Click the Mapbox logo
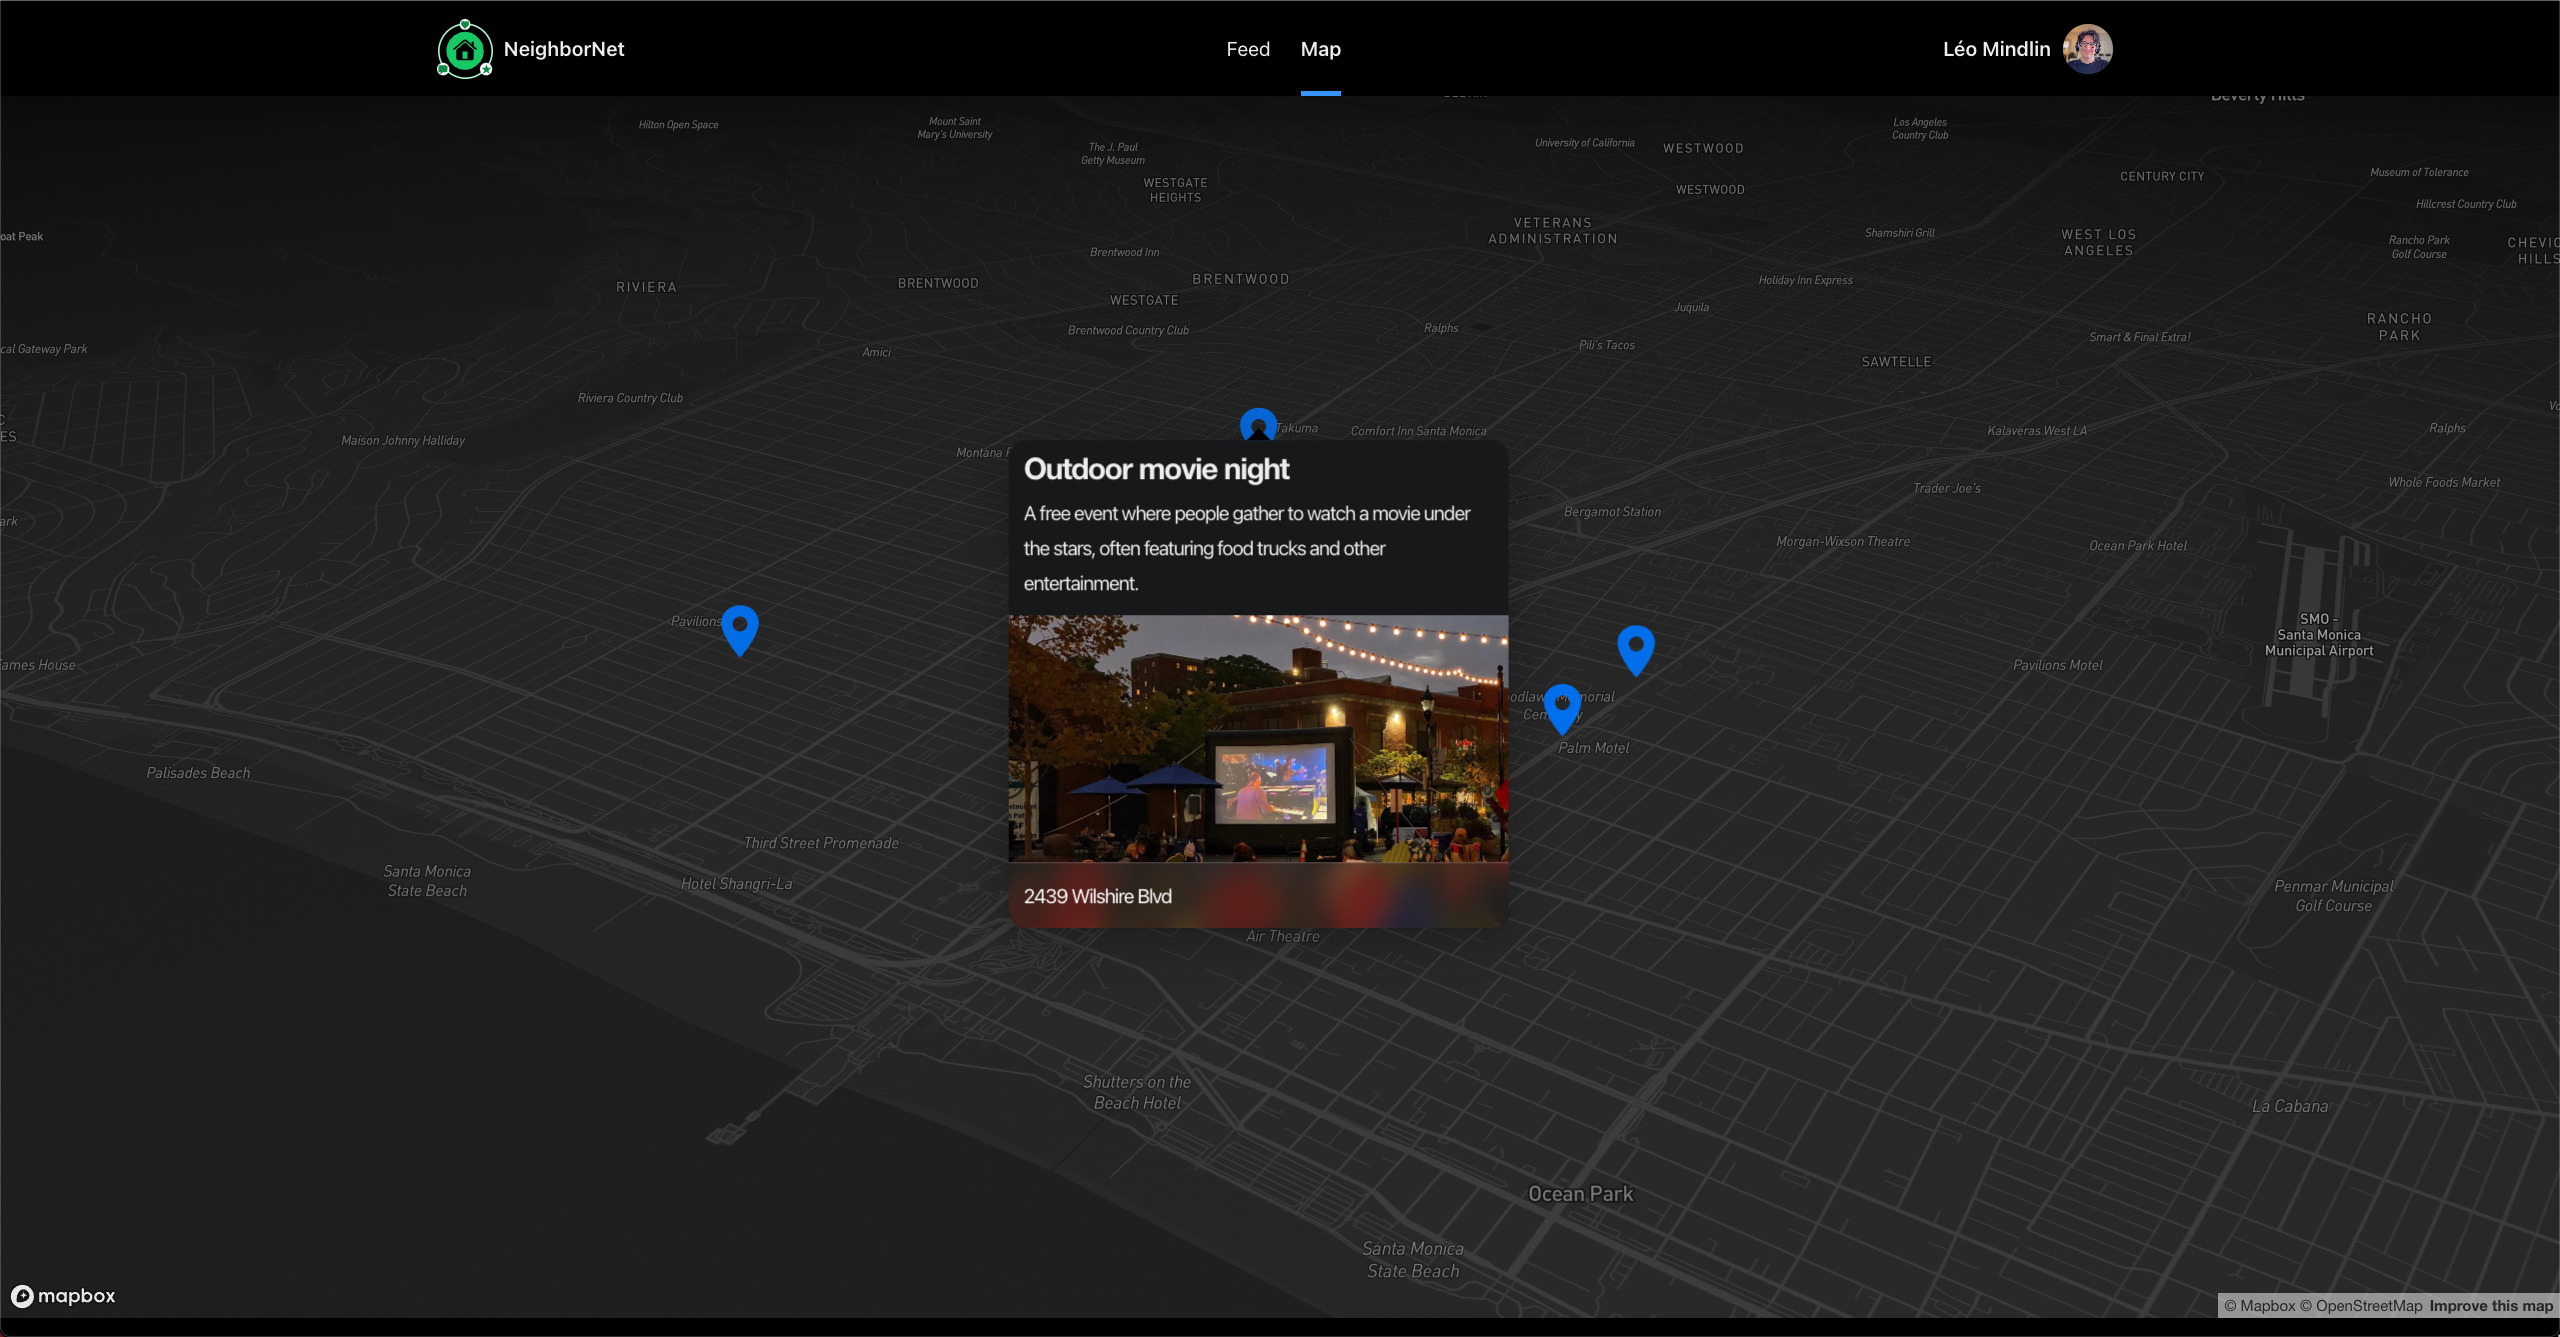This screenshot has width=2560, height=1337. (64, 1296)
